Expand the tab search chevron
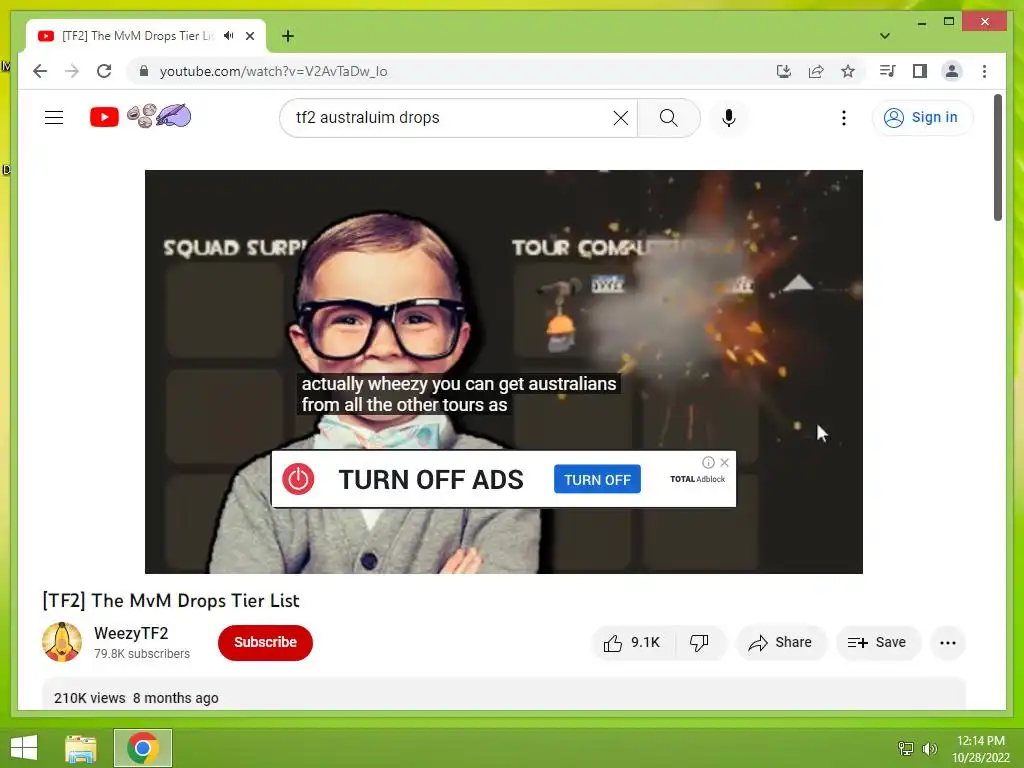The width and height of the screenshot is (1024, 768). point(884,36)
